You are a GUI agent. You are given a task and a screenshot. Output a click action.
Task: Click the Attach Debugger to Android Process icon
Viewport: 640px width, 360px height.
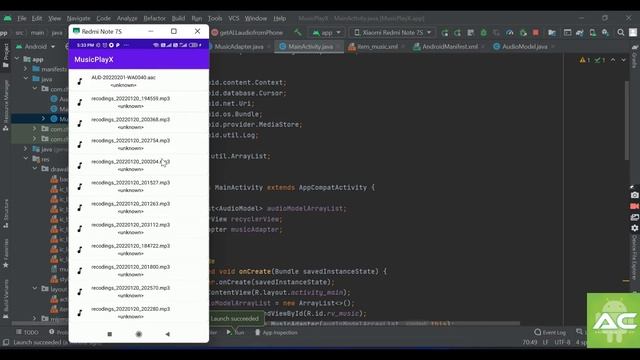(523, 33)
